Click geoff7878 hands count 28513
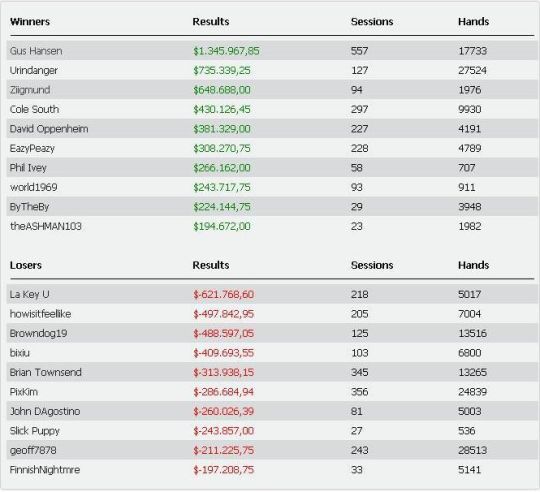540x492 pixels. (472, 450)
